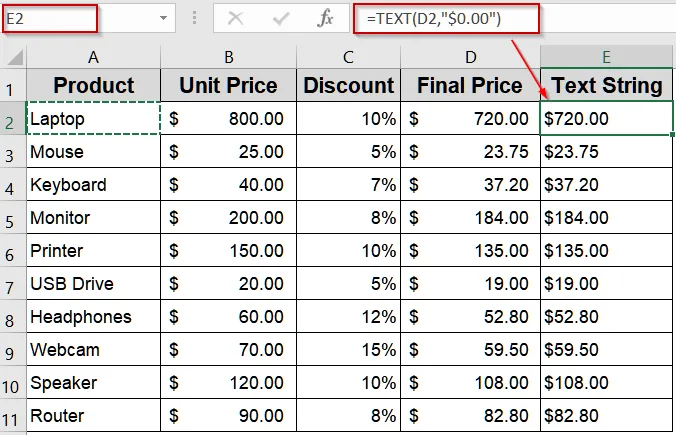Click final price cell 720.00
676x435 pixels.
pos(470,118)
